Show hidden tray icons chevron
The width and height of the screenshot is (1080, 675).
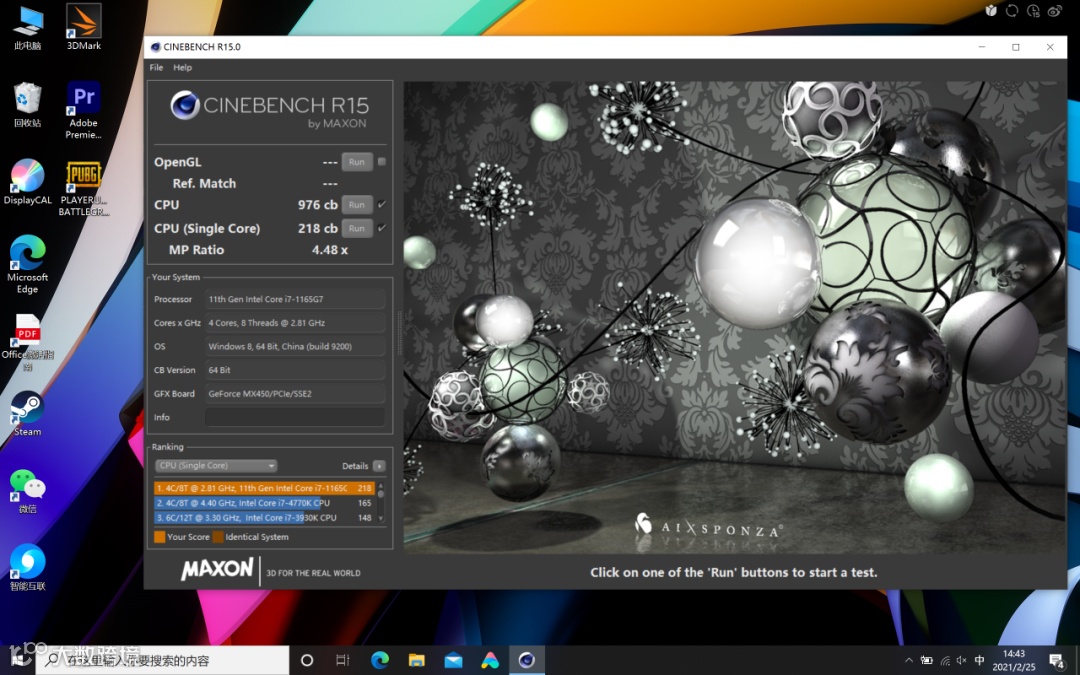tap(908, 661)
